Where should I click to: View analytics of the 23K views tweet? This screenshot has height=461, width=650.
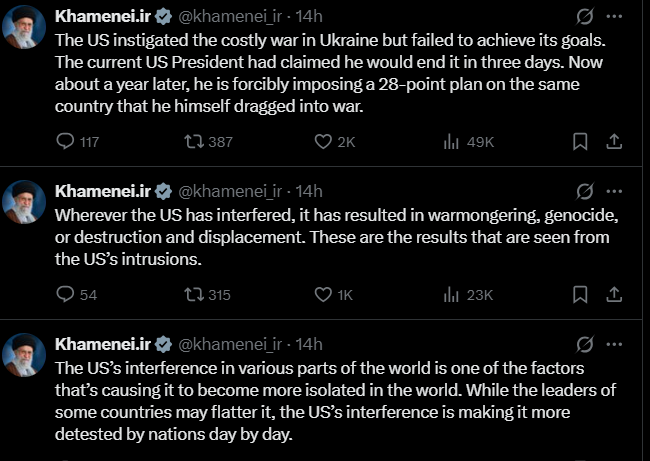tap(451, 294)
